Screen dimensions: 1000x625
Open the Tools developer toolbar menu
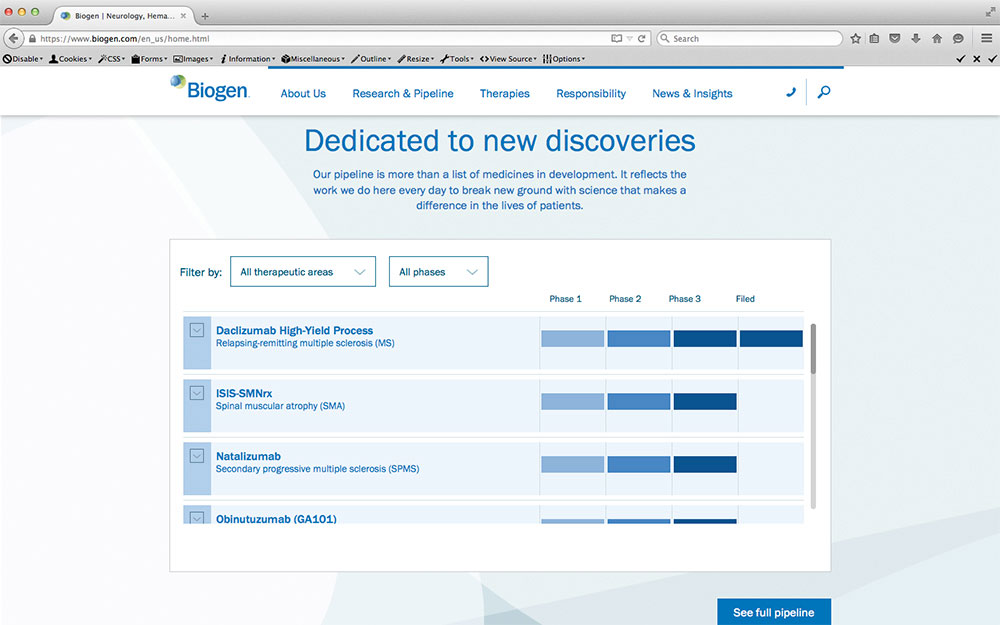pos(457,59)
